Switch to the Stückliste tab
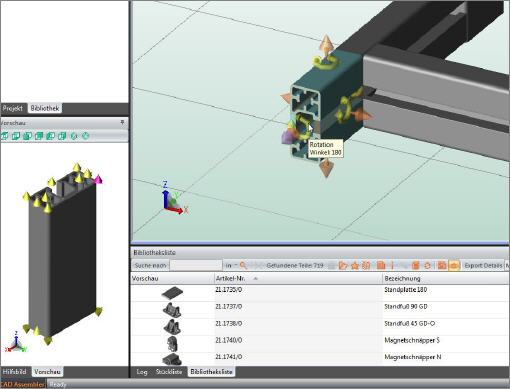510x389 pixels. click(169, 372)
